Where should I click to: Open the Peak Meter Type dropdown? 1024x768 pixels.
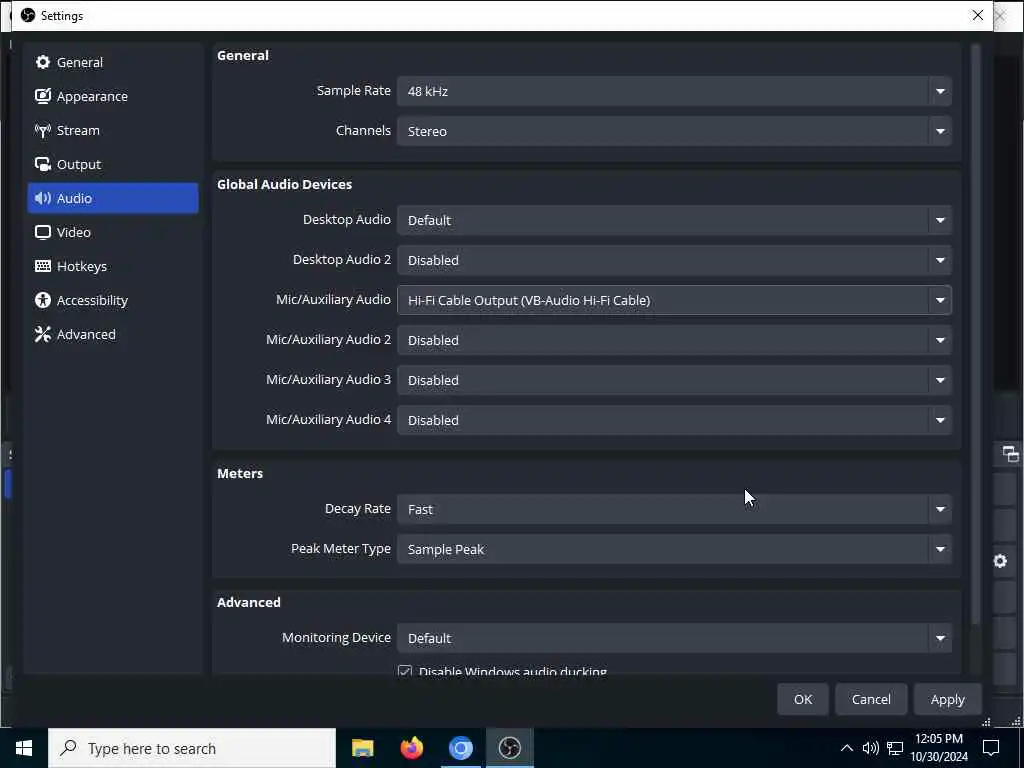coord(674,549)
